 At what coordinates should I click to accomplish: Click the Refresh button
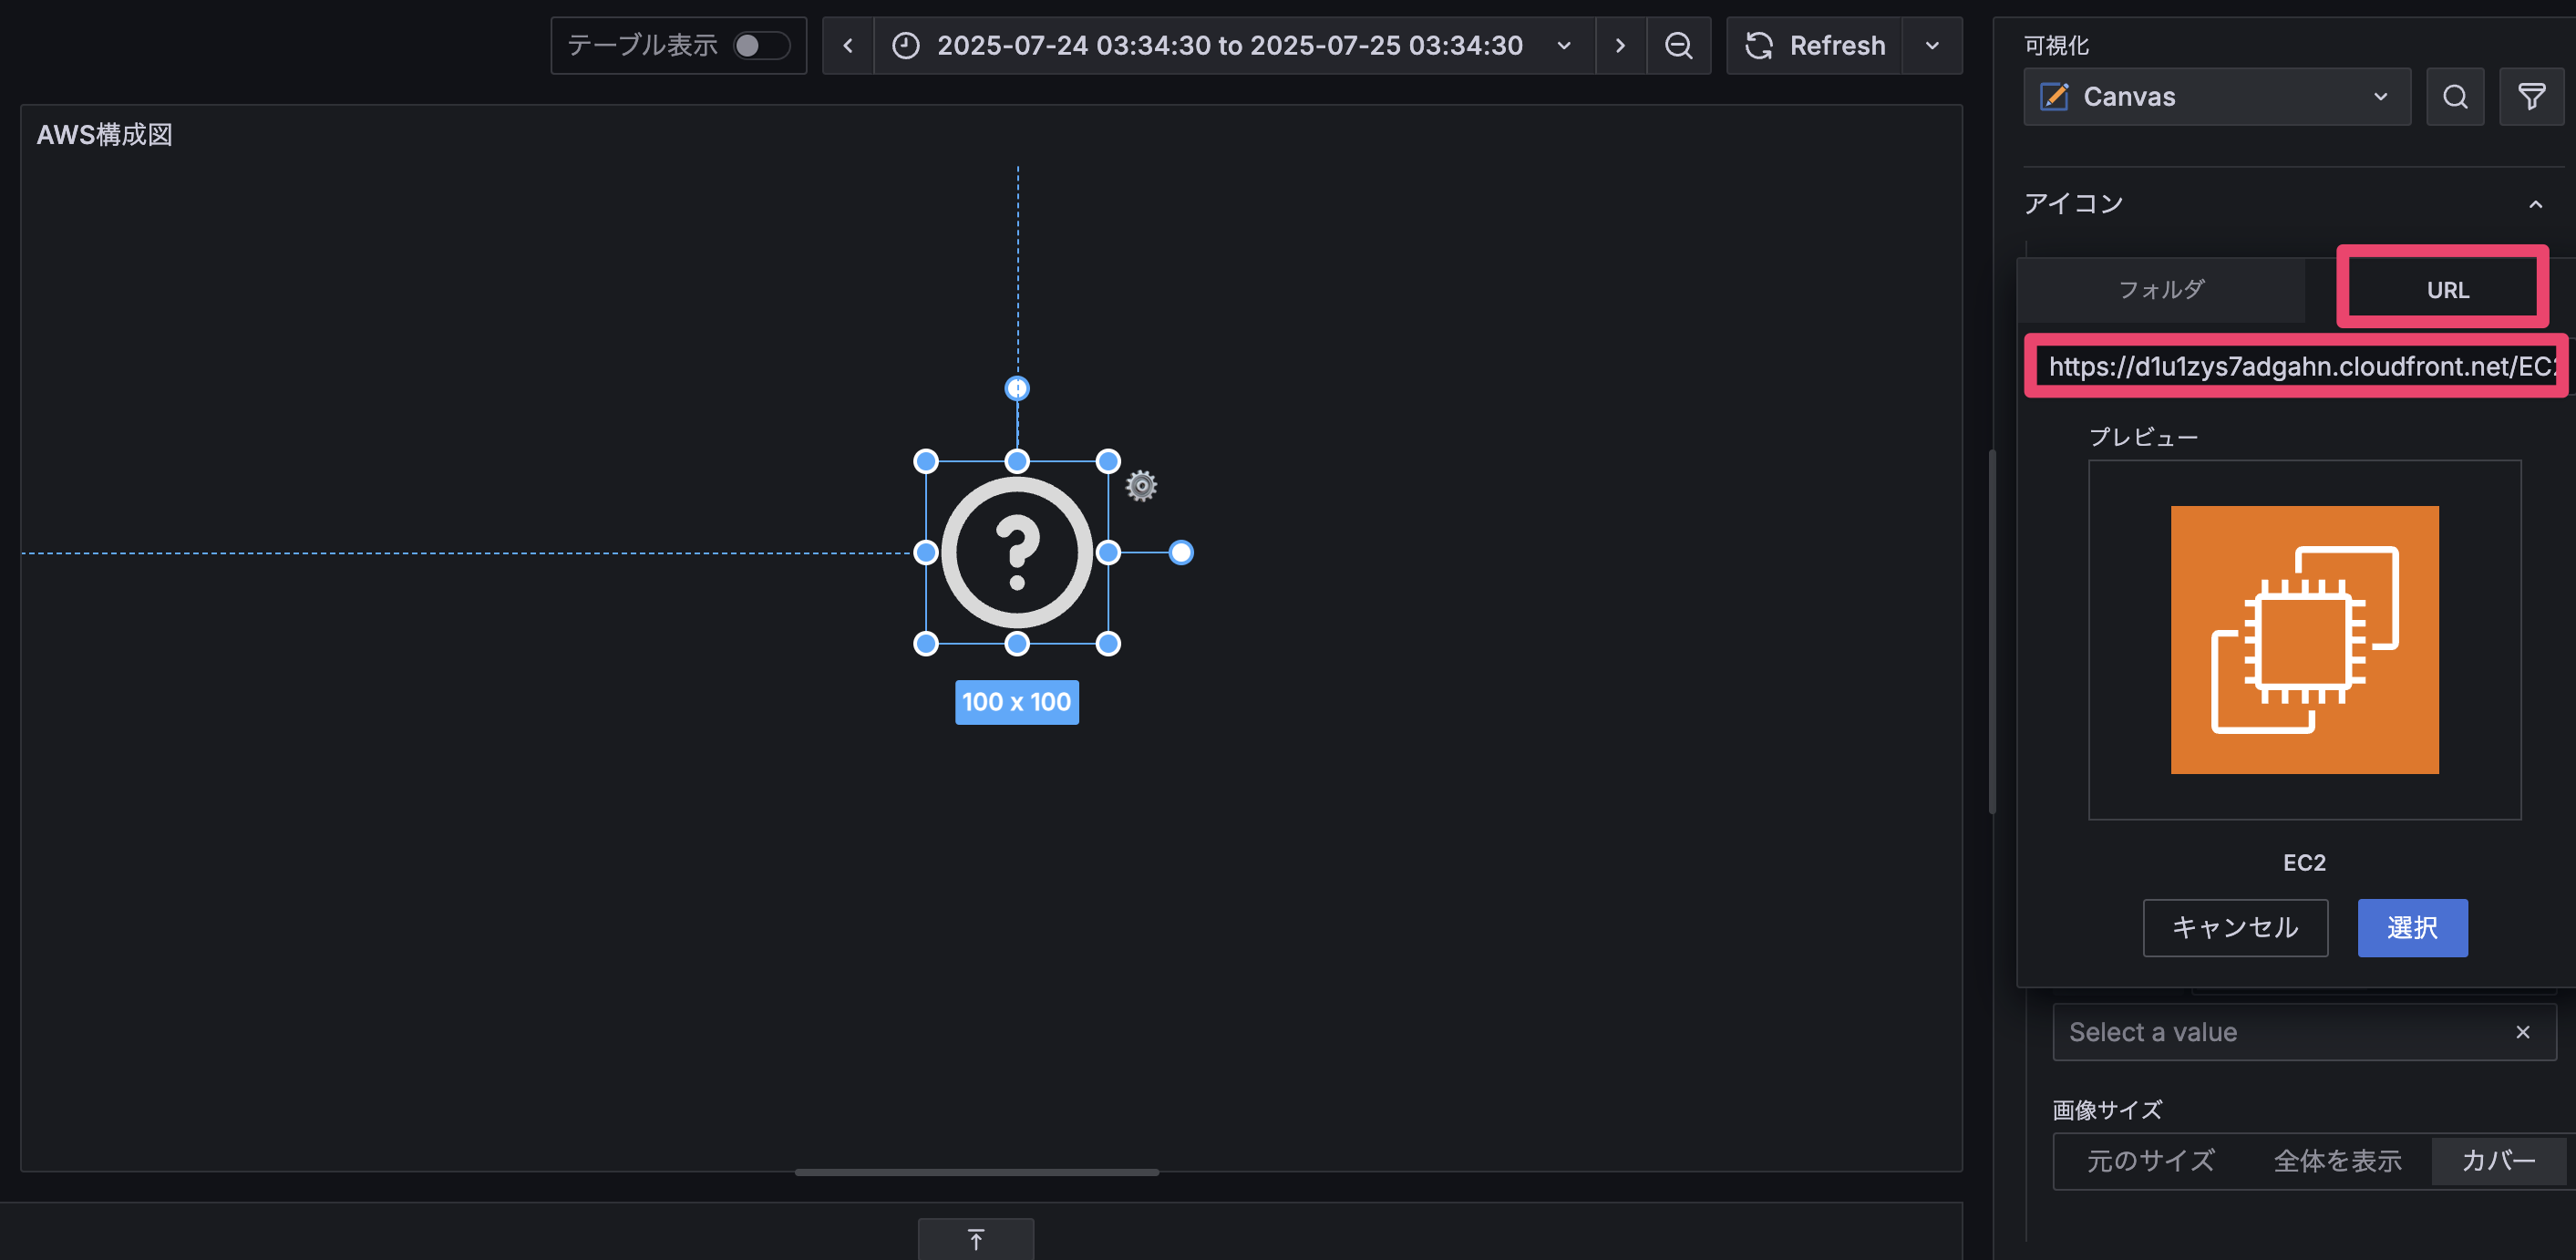(1815, 46)
